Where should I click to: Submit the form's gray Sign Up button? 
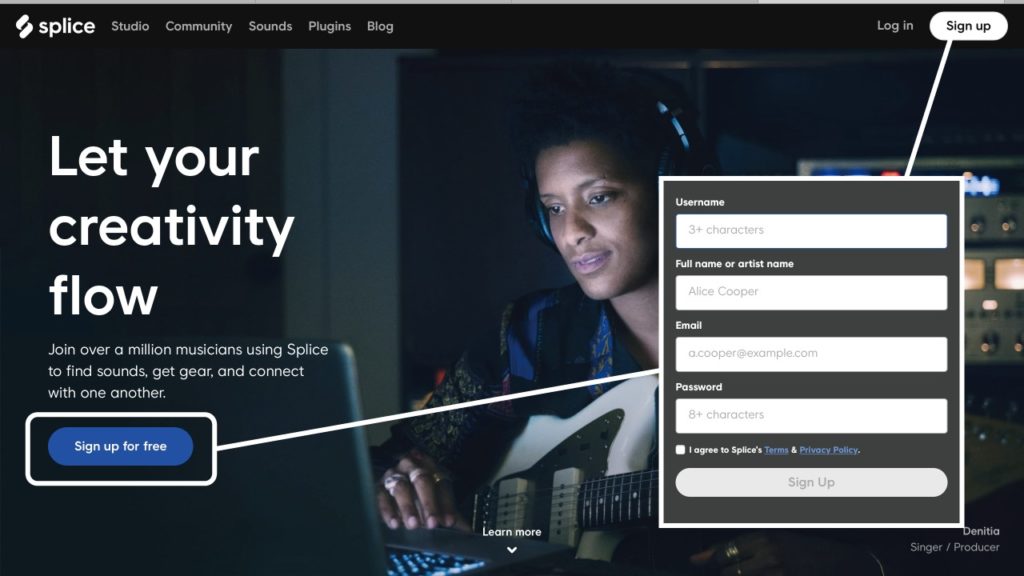(811, 482)
